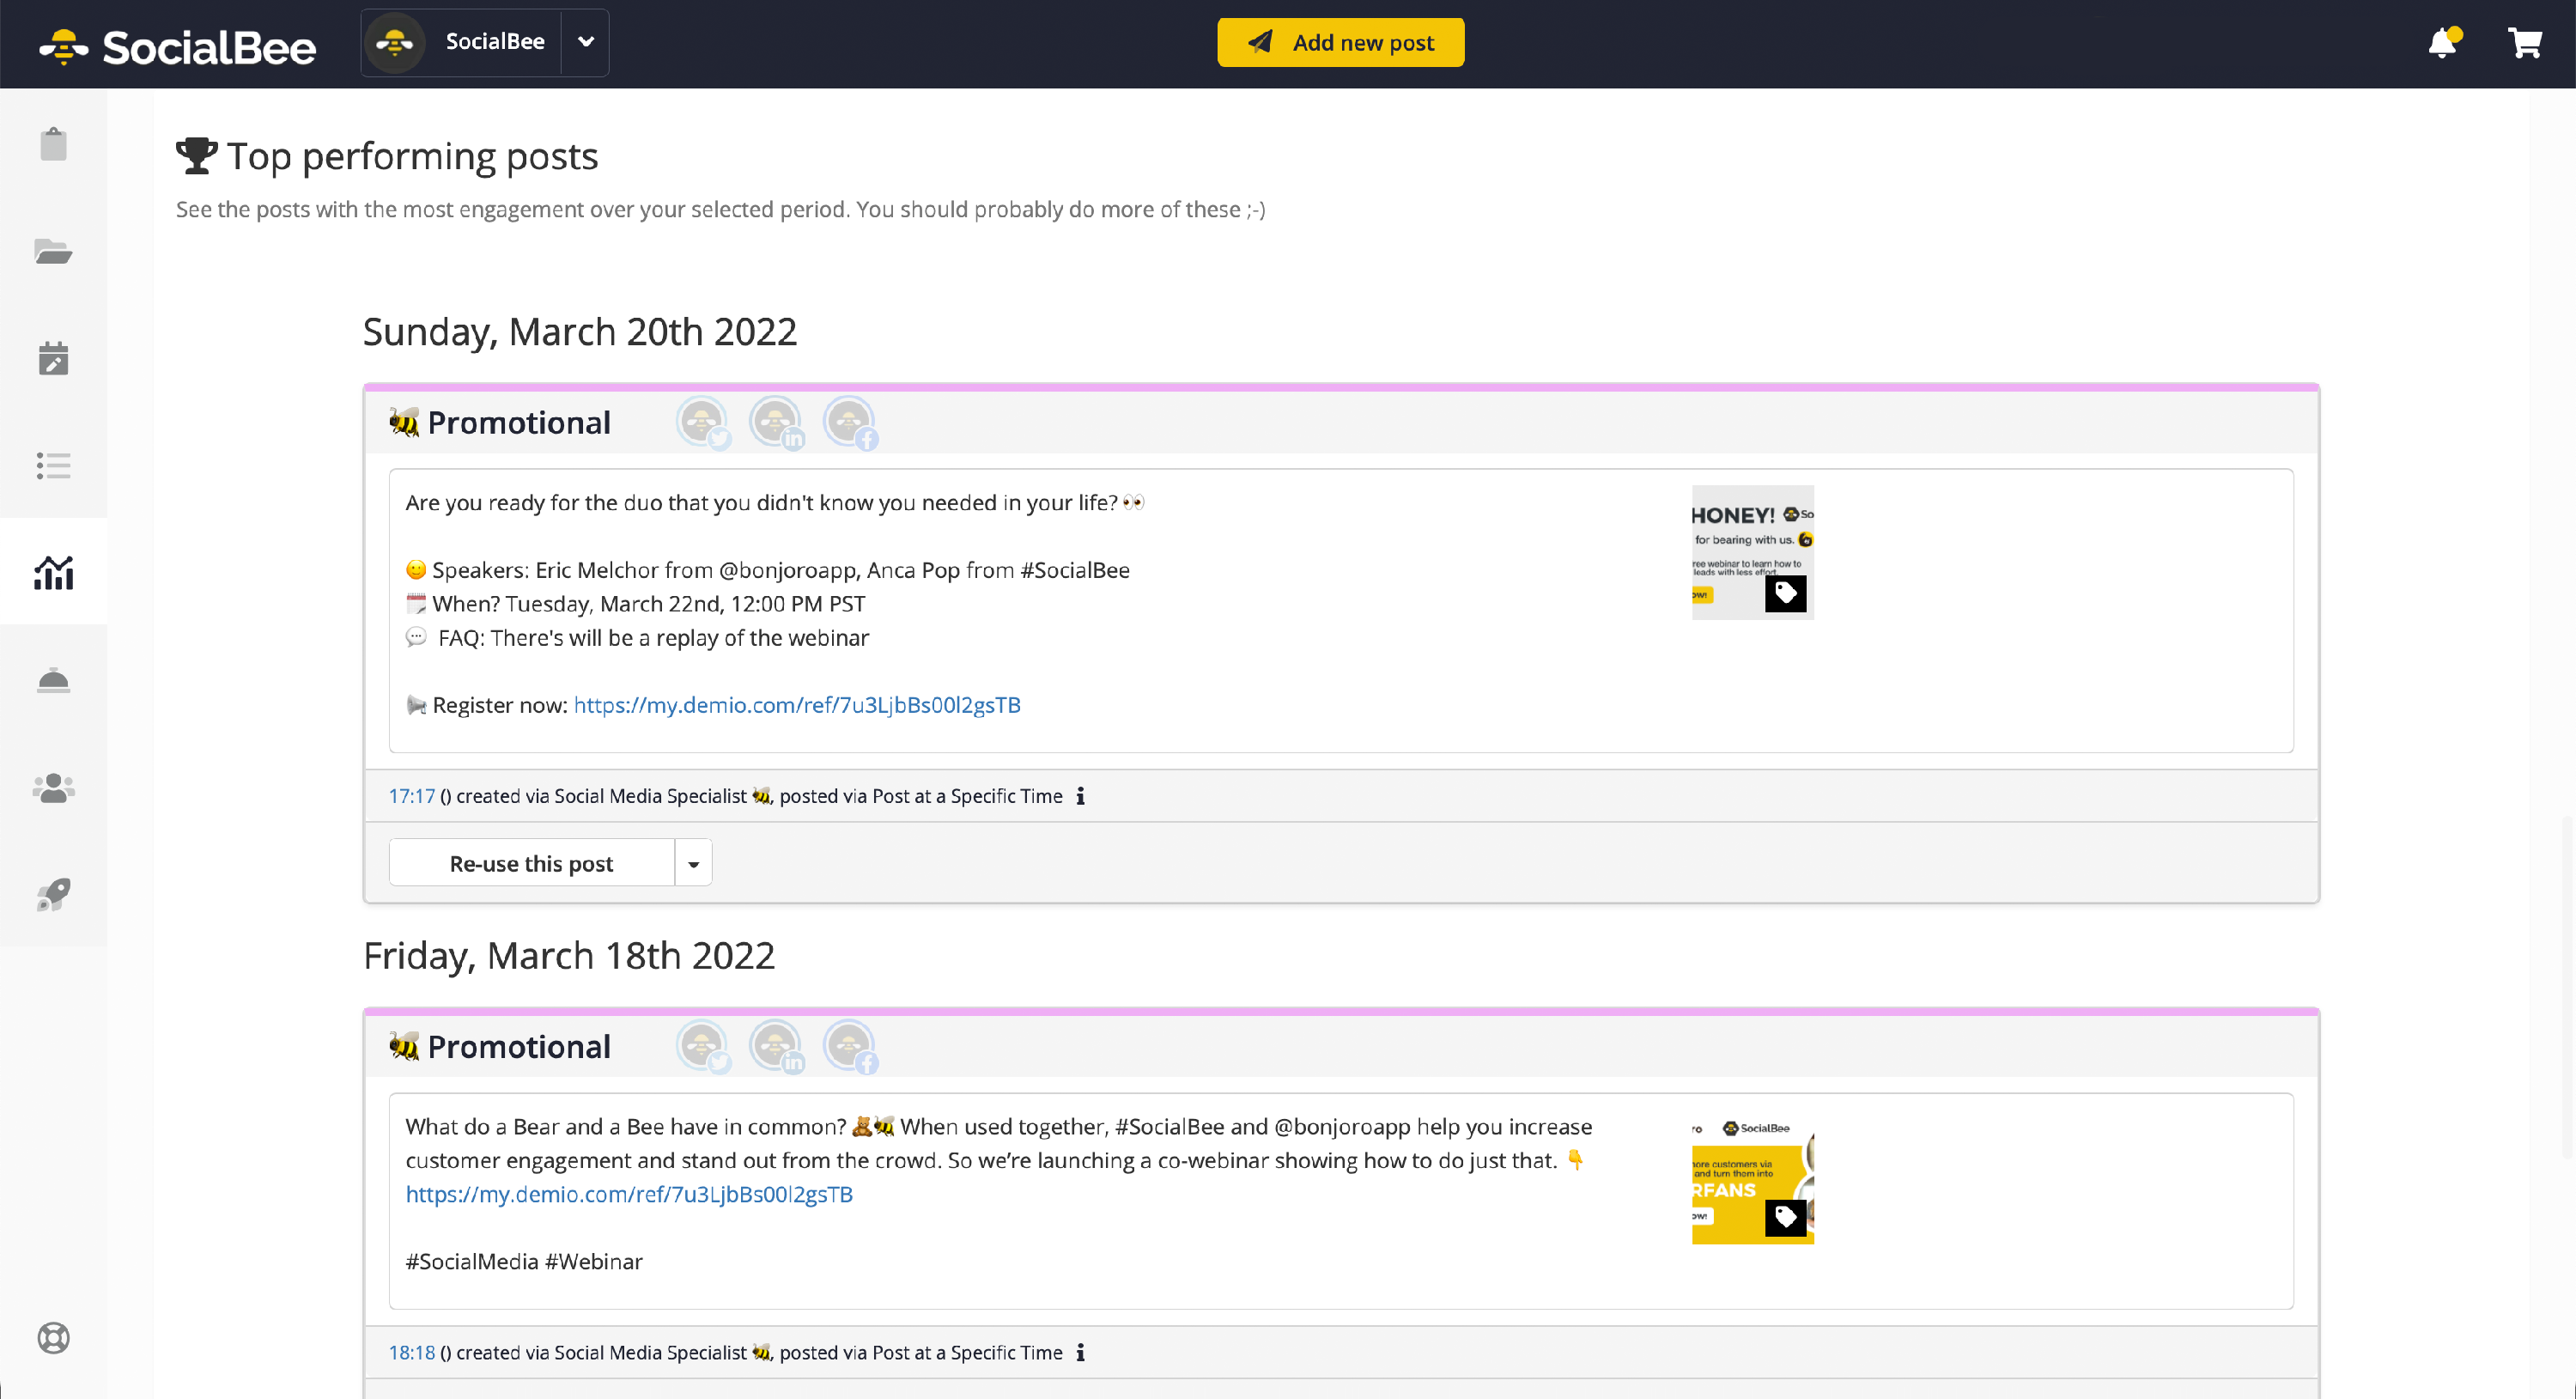This screenshot has width=2576, height=1399.
Task: Click the tag icon on HONEY thumbnail
Action: click(x=1786, y=593)
